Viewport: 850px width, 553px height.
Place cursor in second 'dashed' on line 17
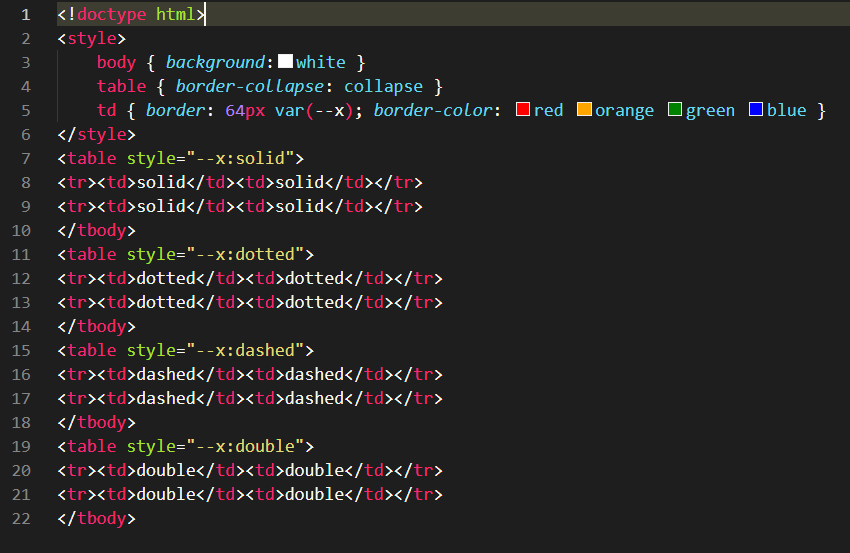314,398
